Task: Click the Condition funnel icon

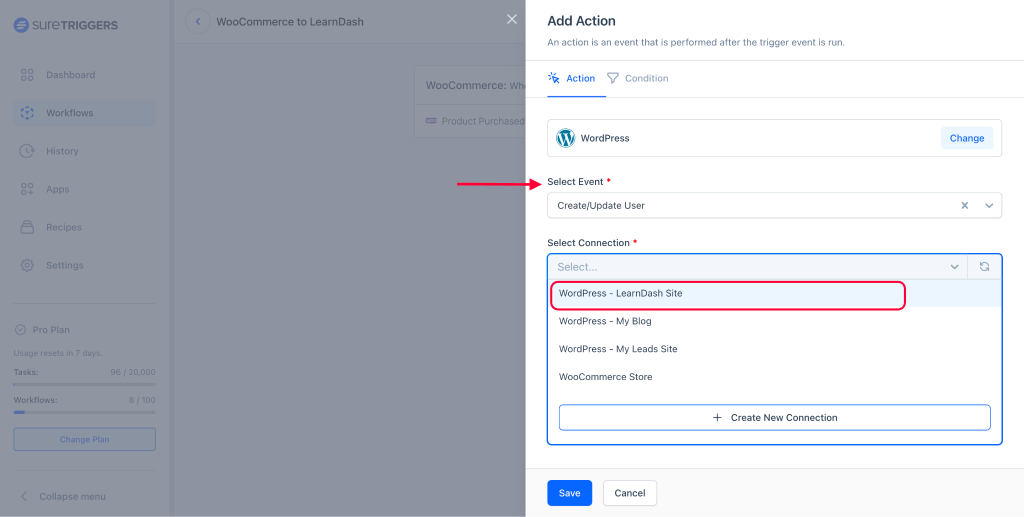Action: point(613,78)
